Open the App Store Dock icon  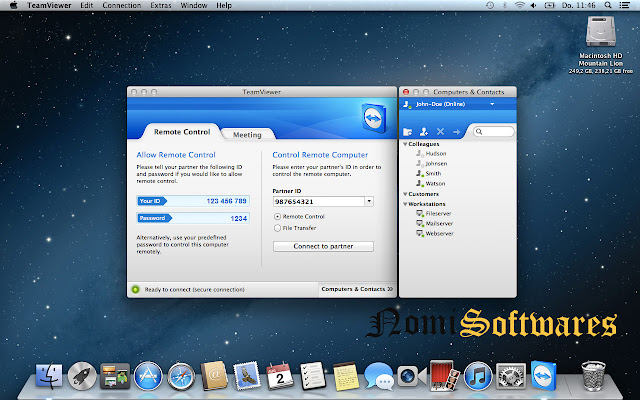(x=148, y=376)
